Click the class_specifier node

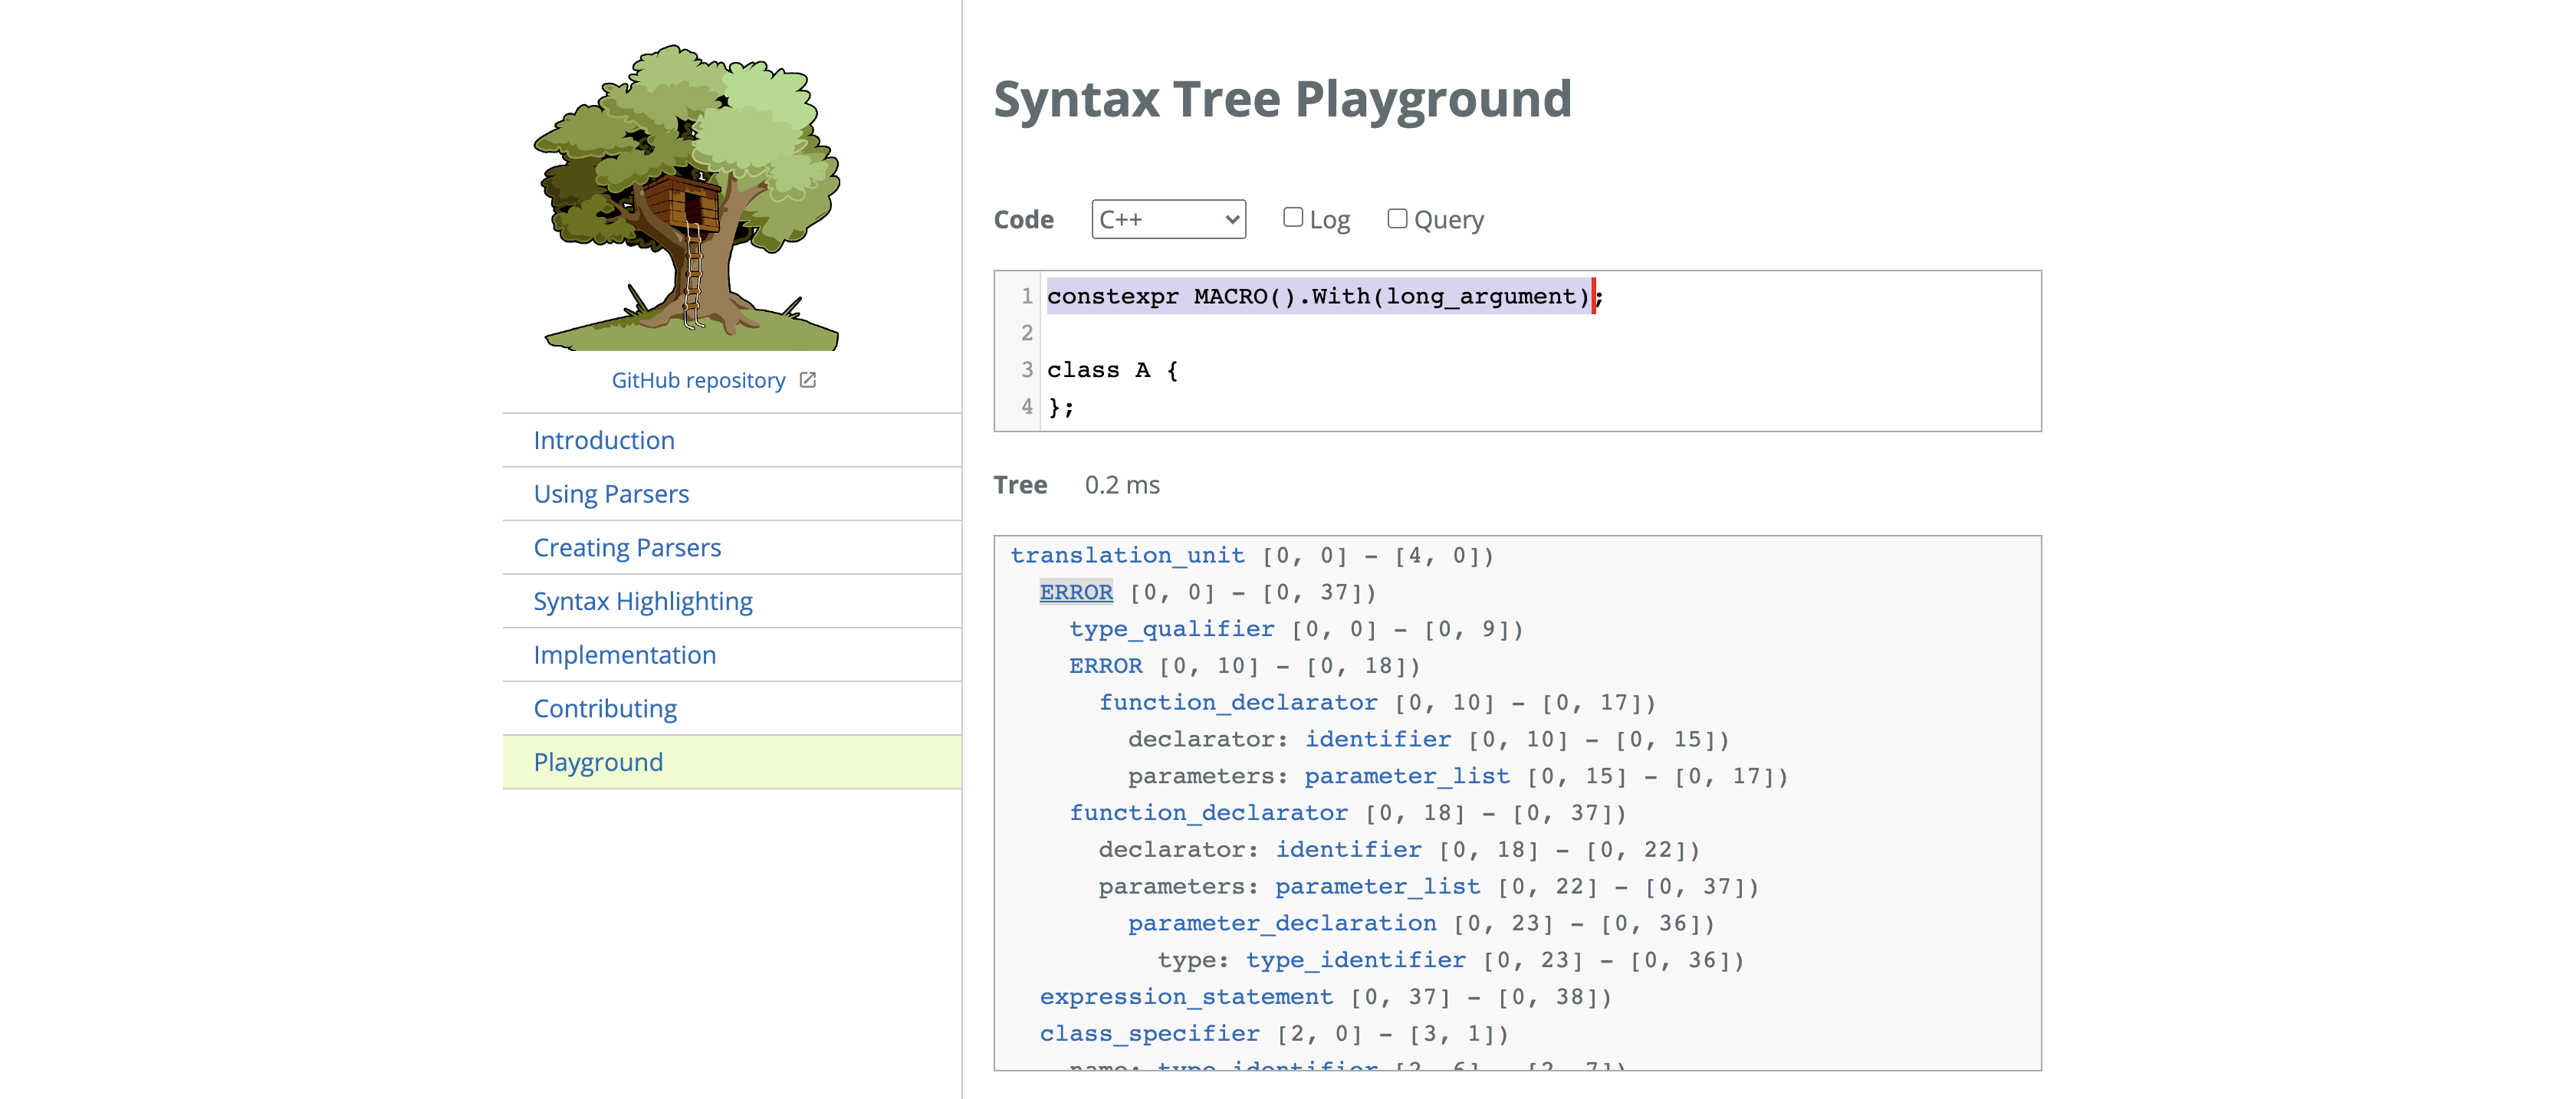click(1149, 1033)
